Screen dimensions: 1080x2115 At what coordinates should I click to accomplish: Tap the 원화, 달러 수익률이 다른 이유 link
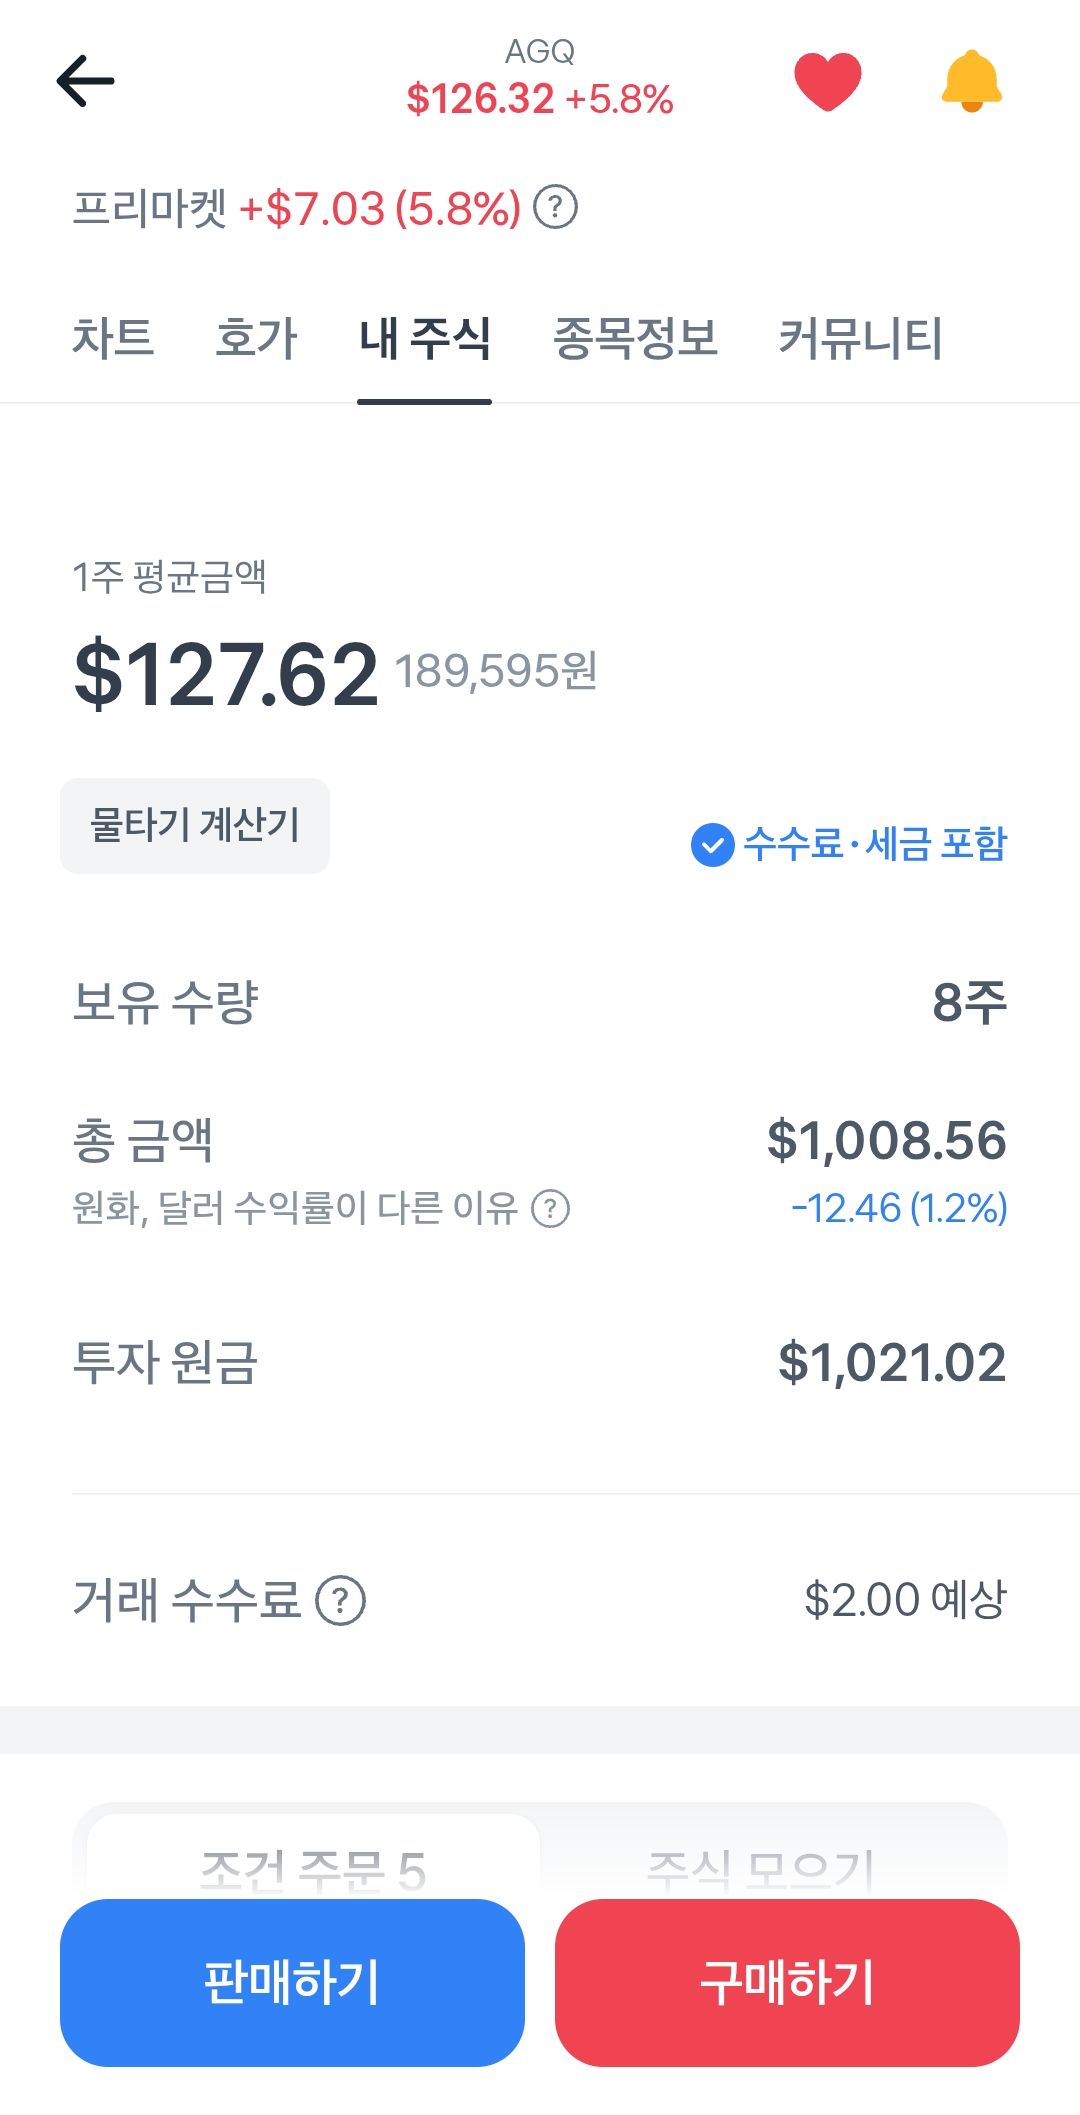click(295, 1208)
